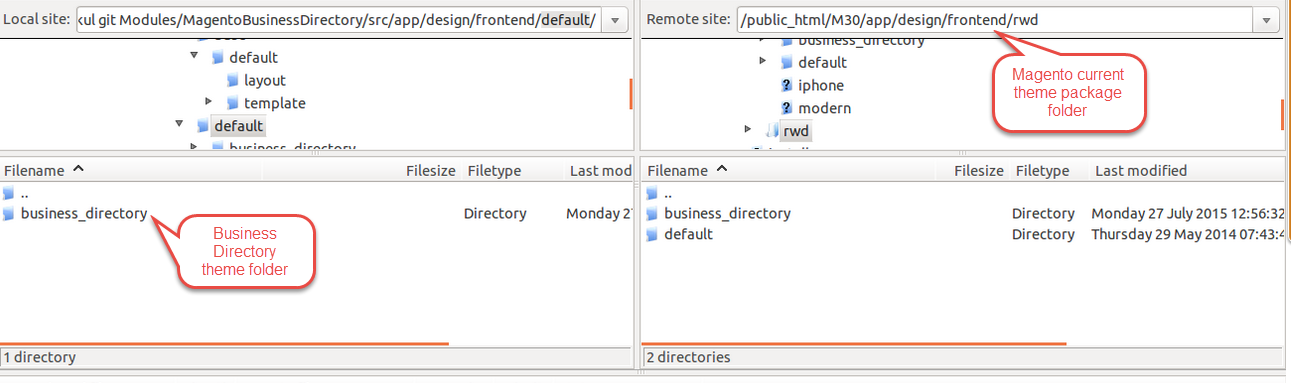Click the rwd folder icon in remote tree
The image size is (1291, 383).
[x=771, y=131]
